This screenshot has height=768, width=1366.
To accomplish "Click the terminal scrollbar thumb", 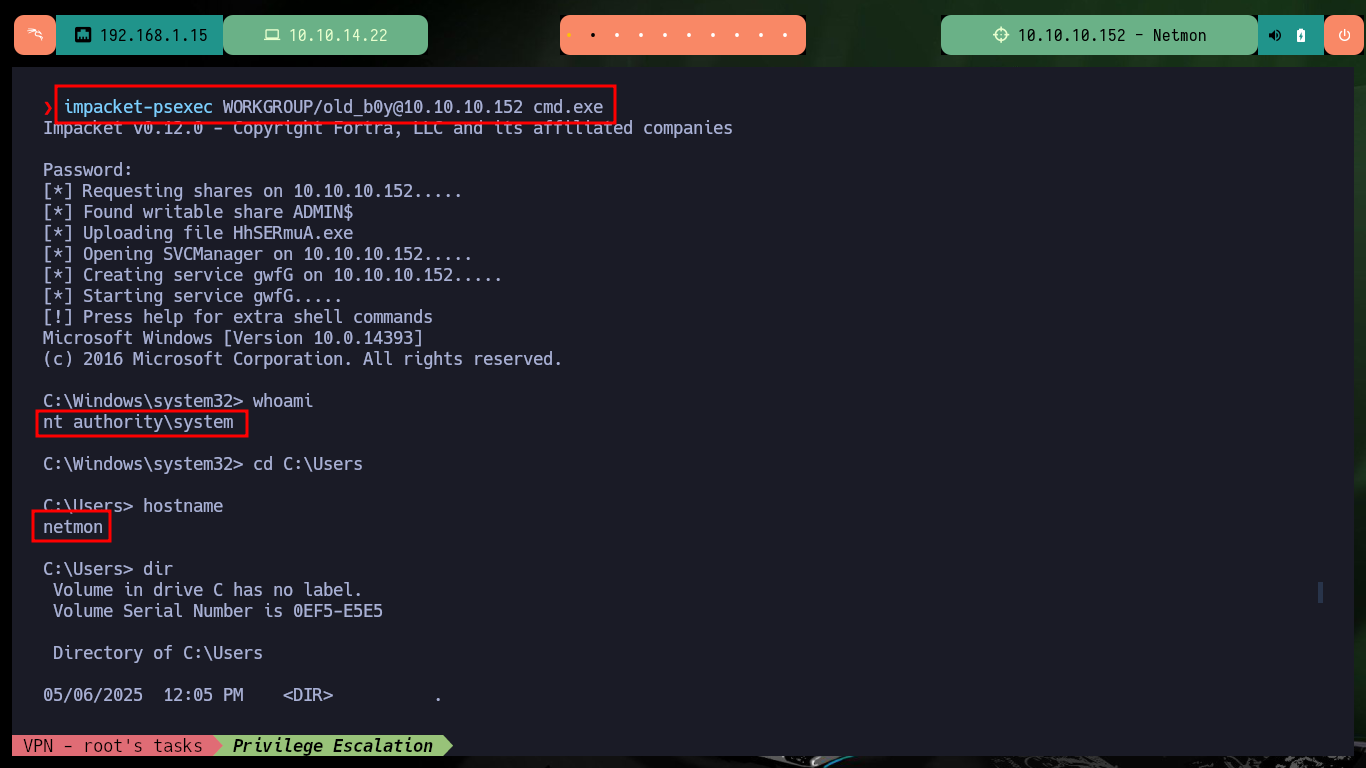I will coord(1320,592).
